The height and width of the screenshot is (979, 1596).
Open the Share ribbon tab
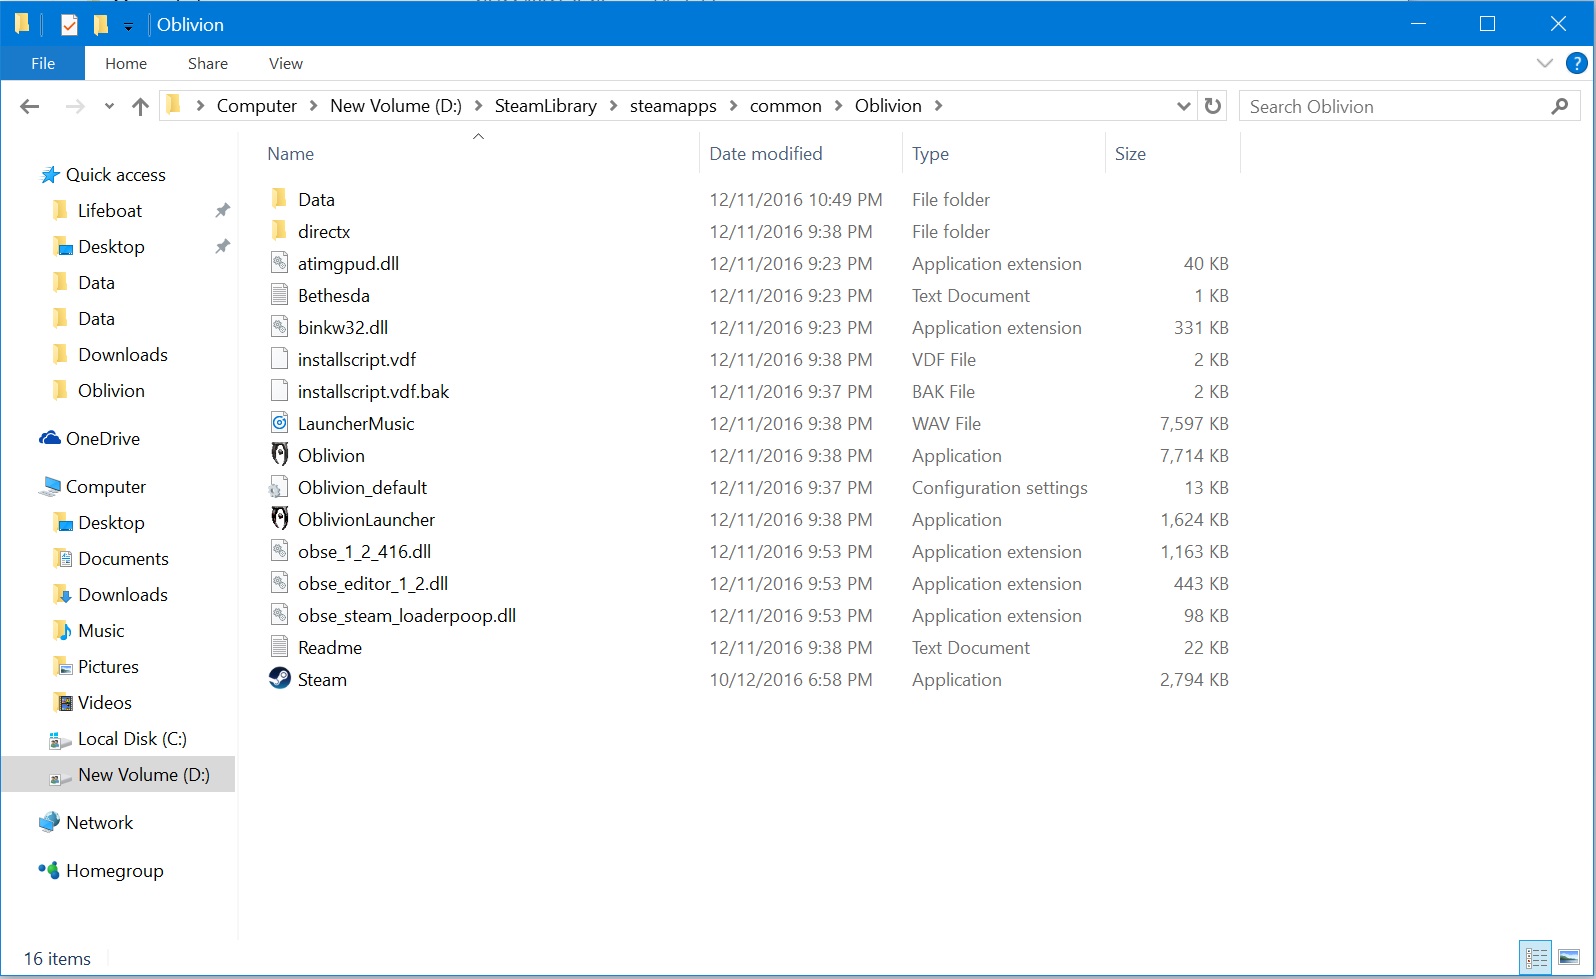pyautogui.click(x=208, y=63)
